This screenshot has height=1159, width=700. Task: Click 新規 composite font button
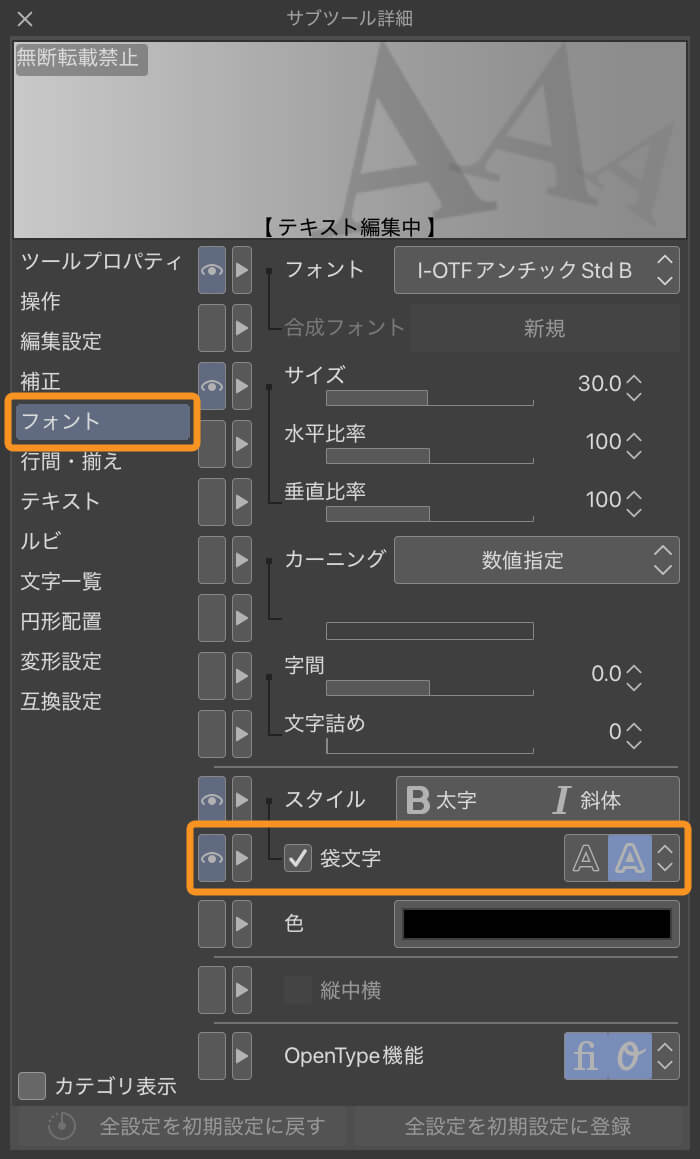[544, 327]
